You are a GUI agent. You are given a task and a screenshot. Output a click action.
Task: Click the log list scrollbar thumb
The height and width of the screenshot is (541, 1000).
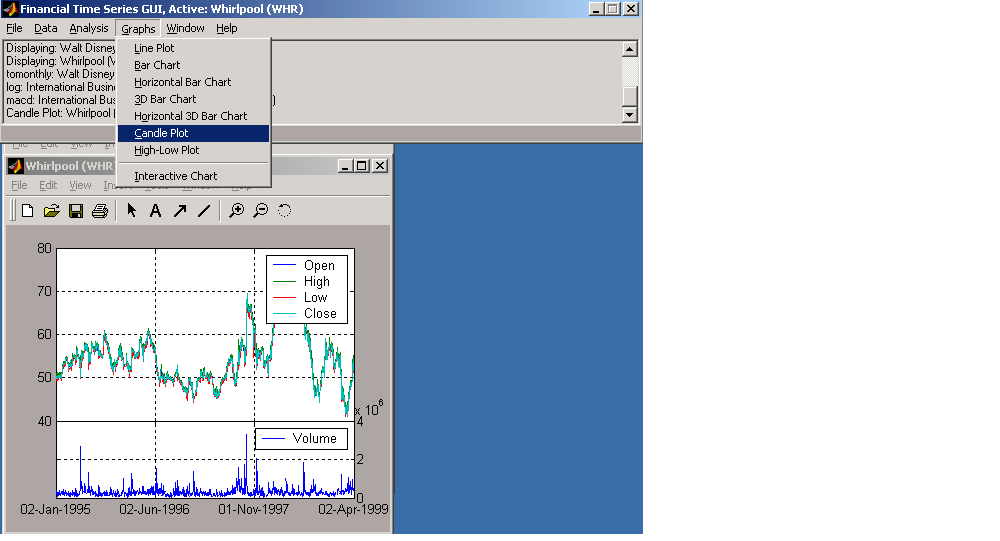tap(629, 96)
